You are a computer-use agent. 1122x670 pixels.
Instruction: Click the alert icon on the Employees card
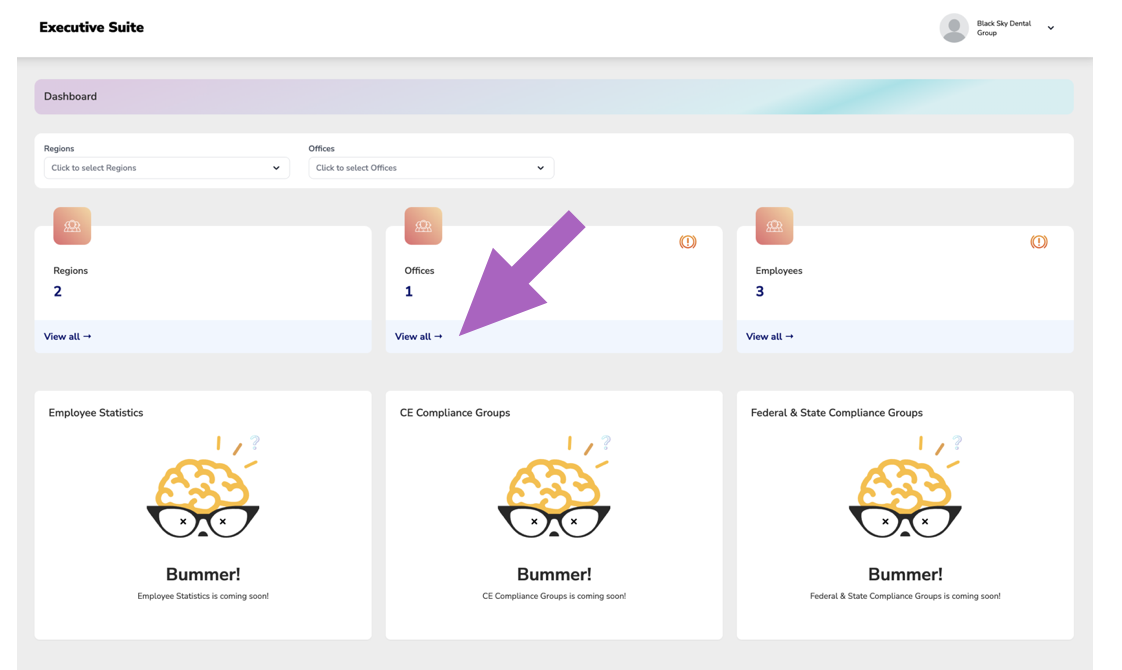1039,241
